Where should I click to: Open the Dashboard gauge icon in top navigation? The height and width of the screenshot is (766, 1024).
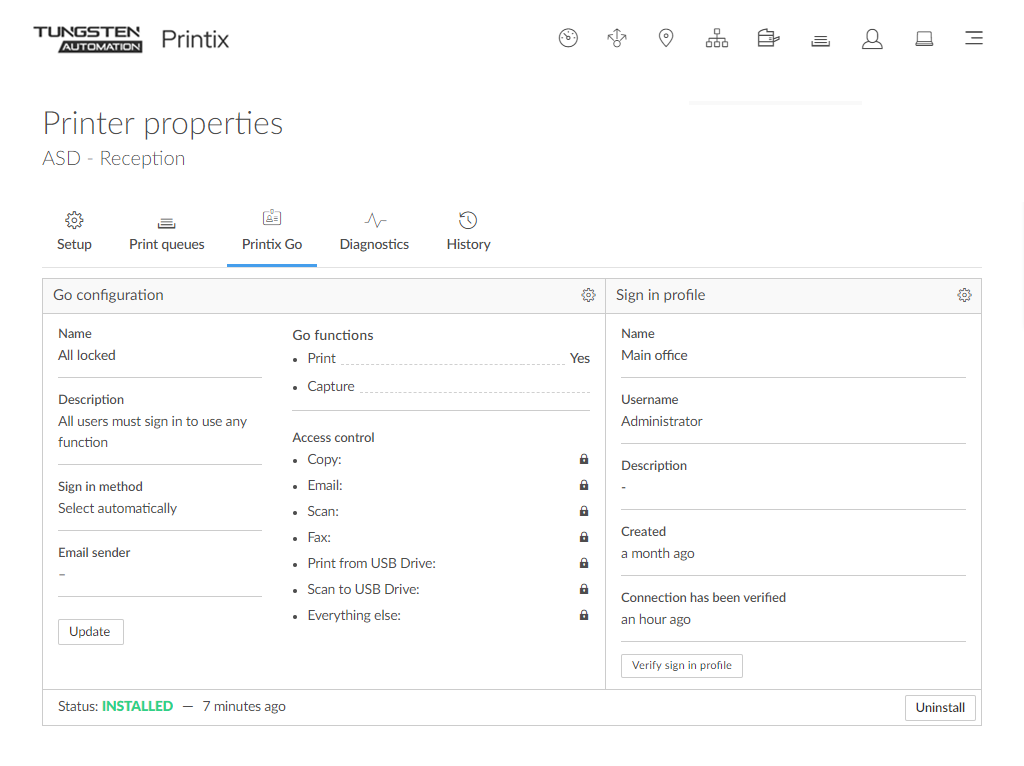click(x=568, y=39)
